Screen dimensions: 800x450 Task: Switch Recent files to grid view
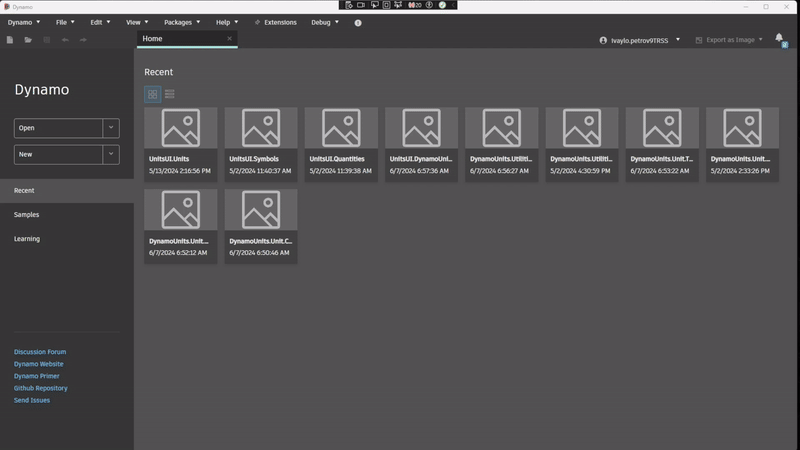point(152,94)
